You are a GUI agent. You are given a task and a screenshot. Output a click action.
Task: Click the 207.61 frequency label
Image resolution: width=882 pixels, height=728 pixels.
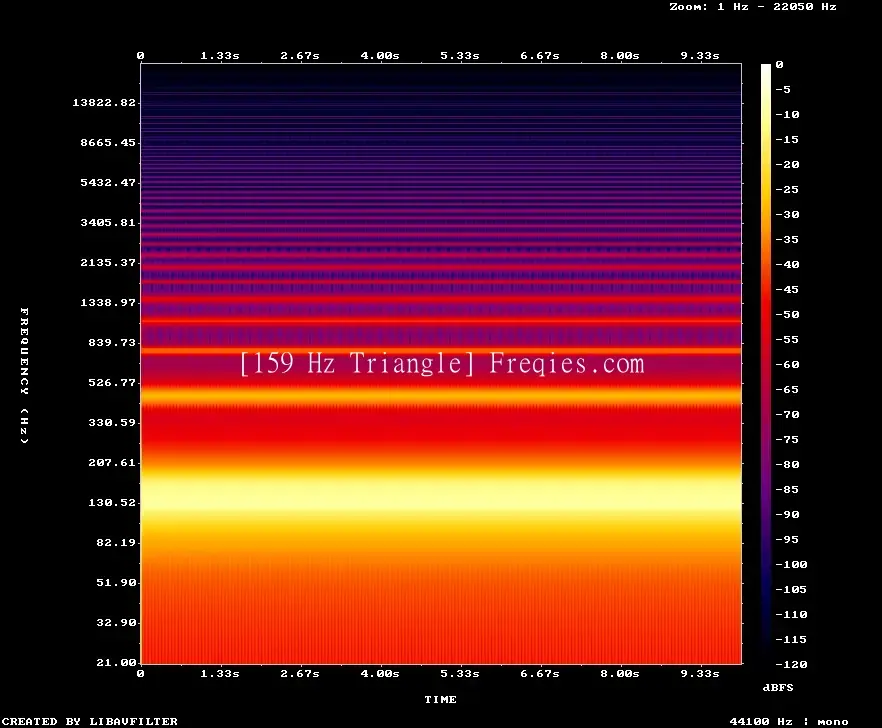(x=112, y=462)
